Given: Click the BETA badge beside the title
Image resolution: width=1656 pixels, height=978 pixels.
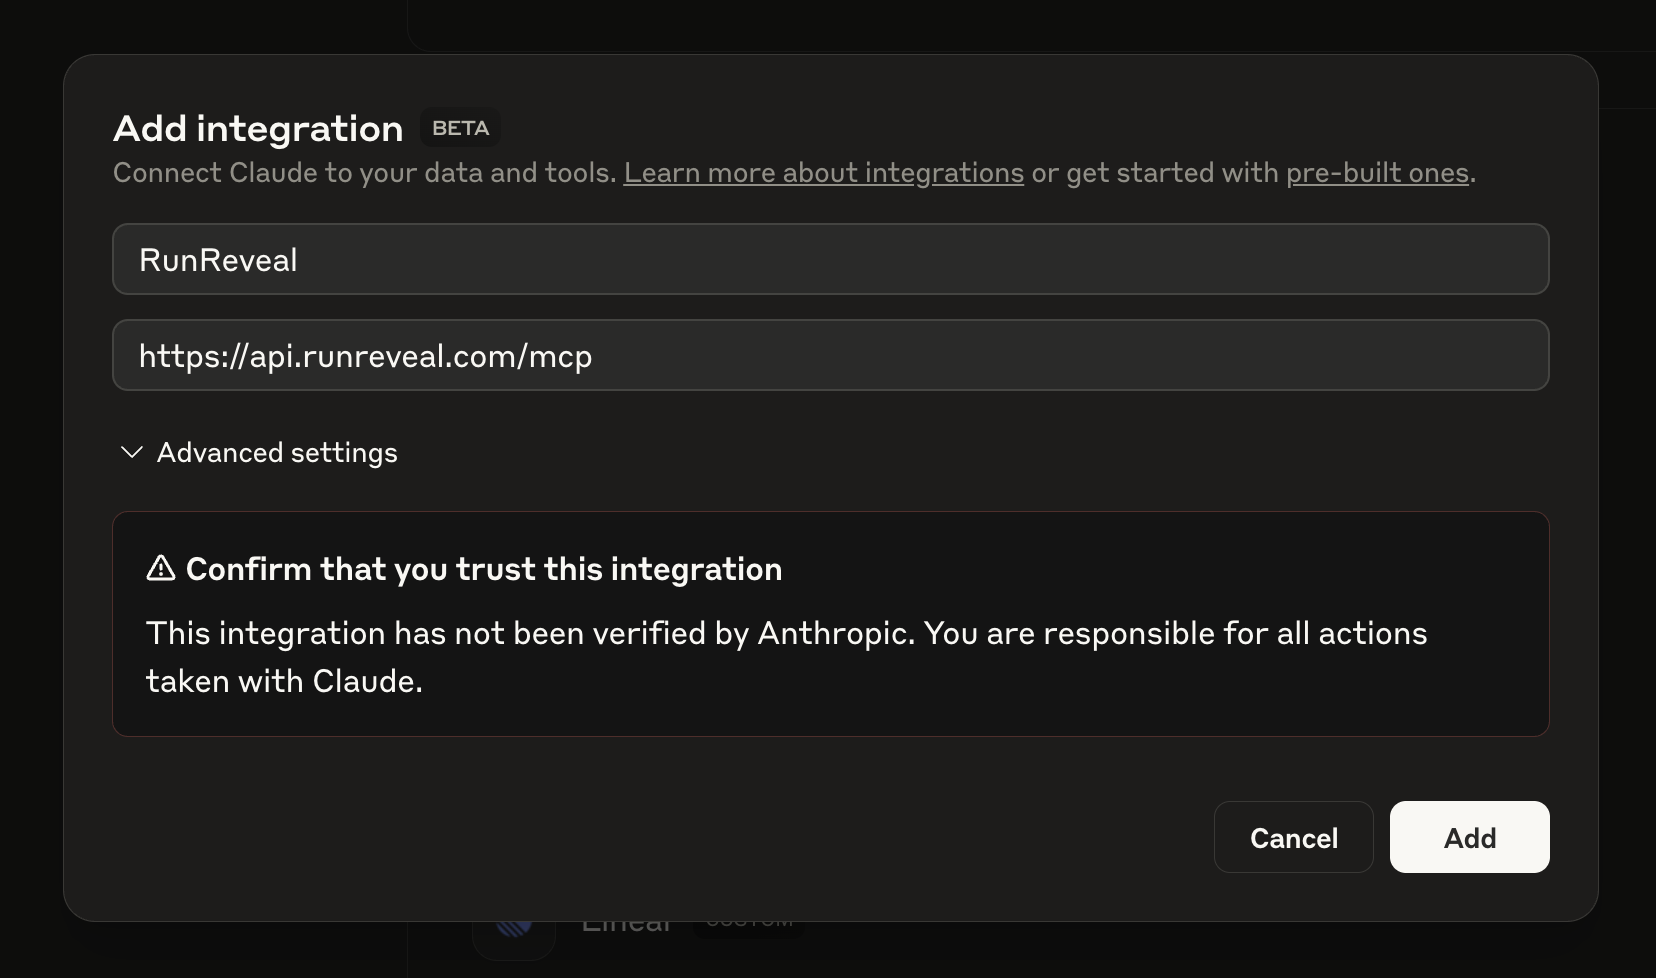Looking at the screenshot, I should (x=460, y=128).
